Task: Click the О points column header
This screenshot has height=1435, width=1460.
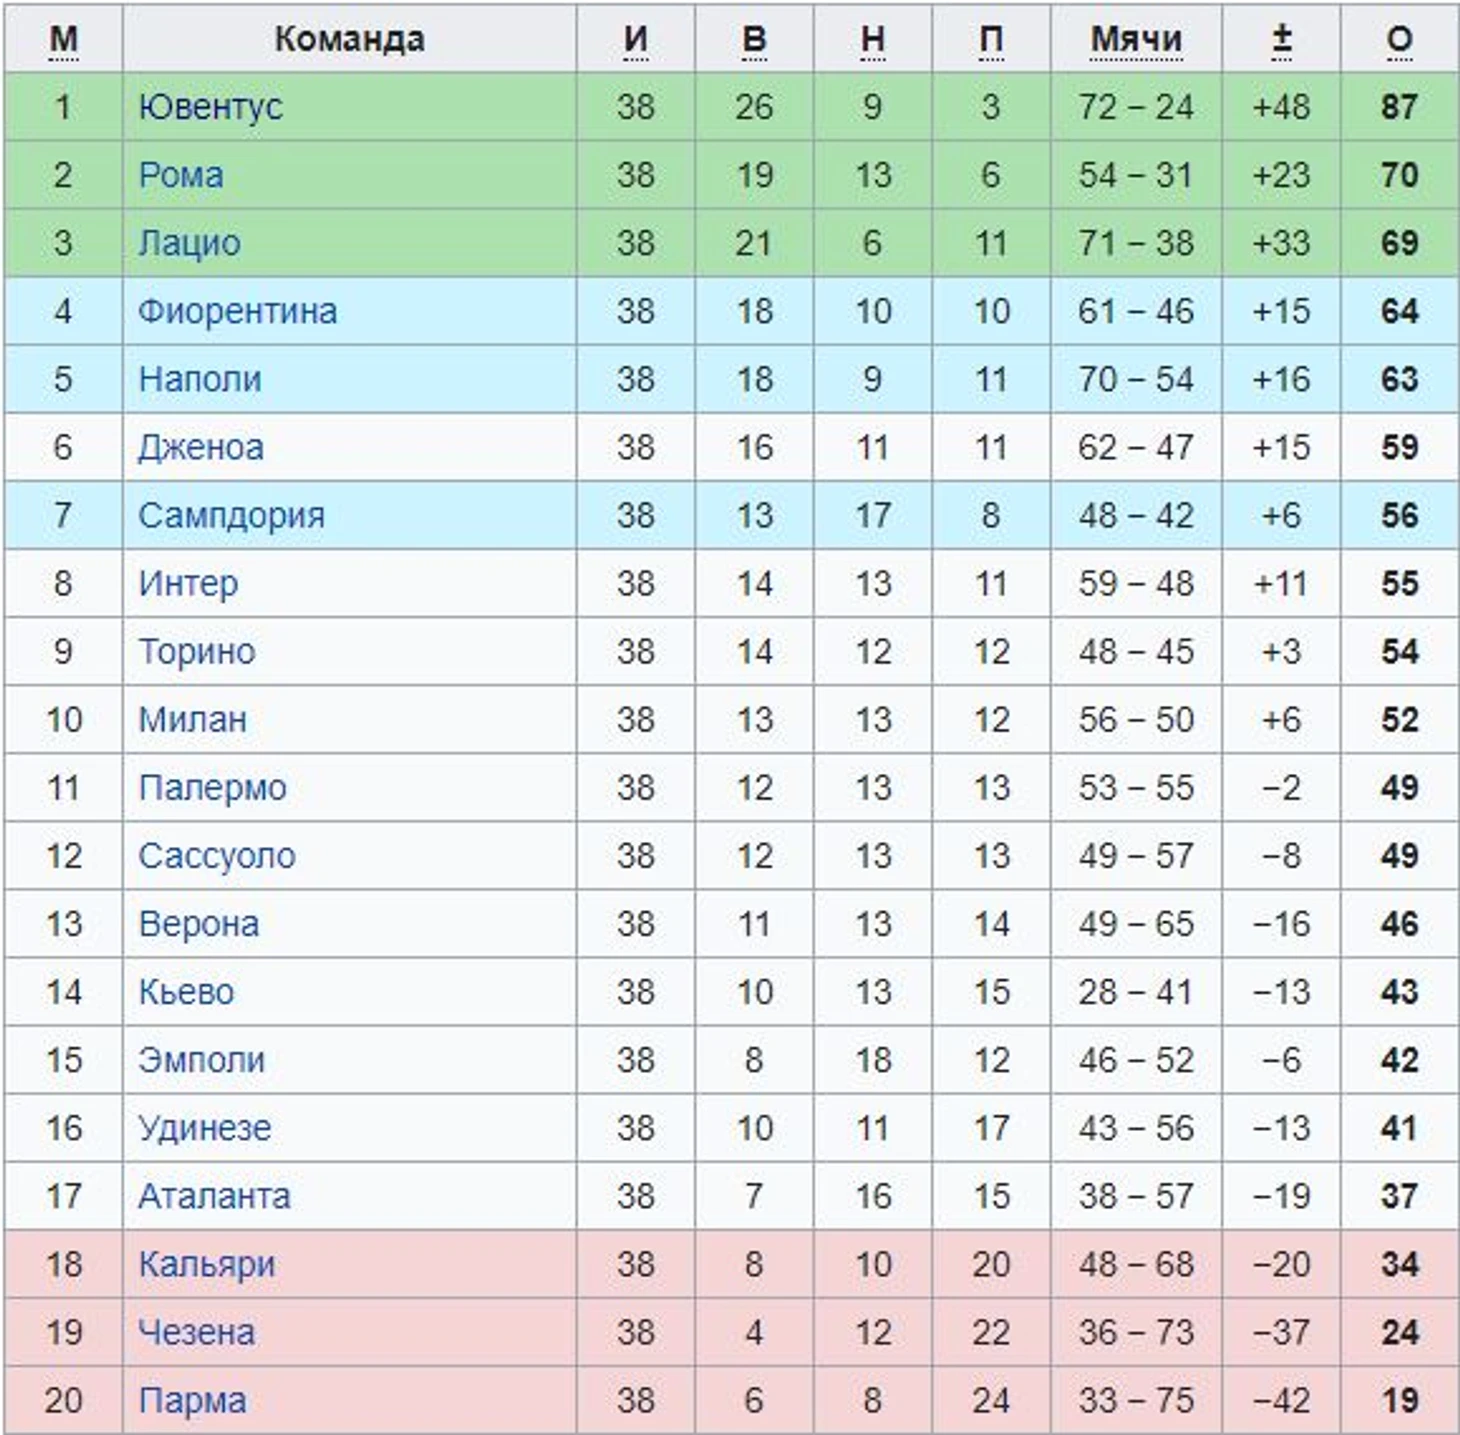Action: coord(1399,39)
